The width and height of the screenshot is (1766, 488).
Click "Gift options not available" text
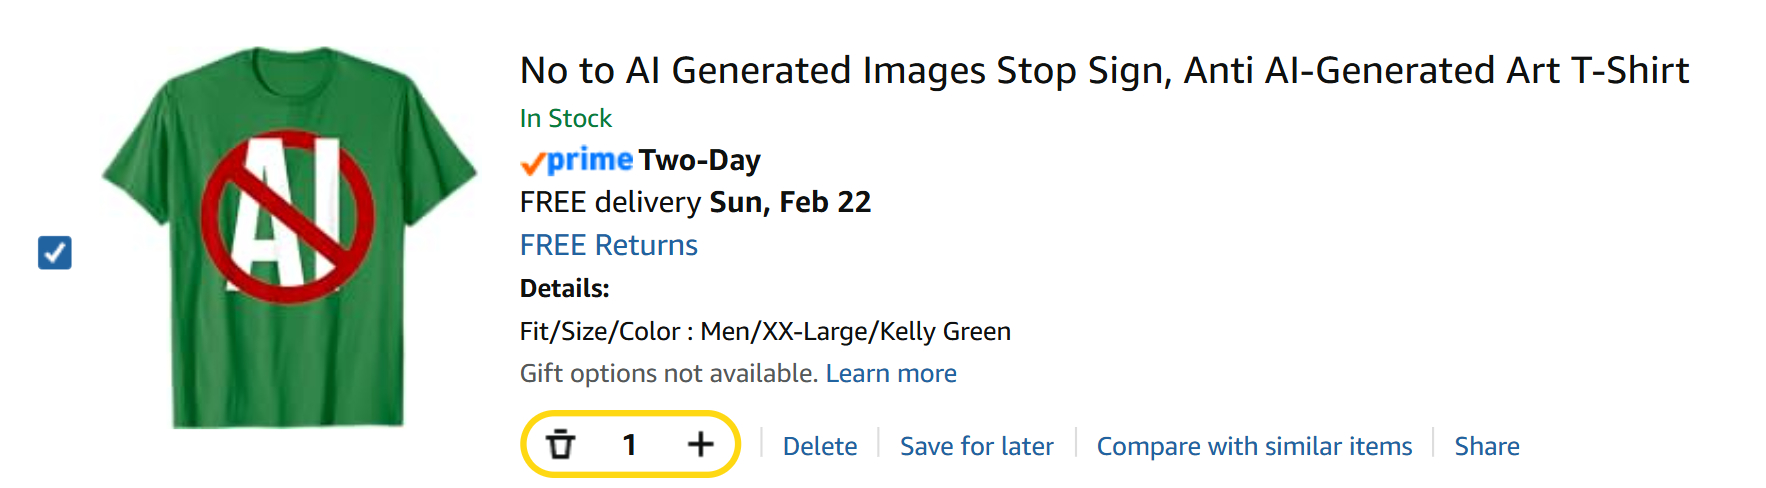point(669,374)
